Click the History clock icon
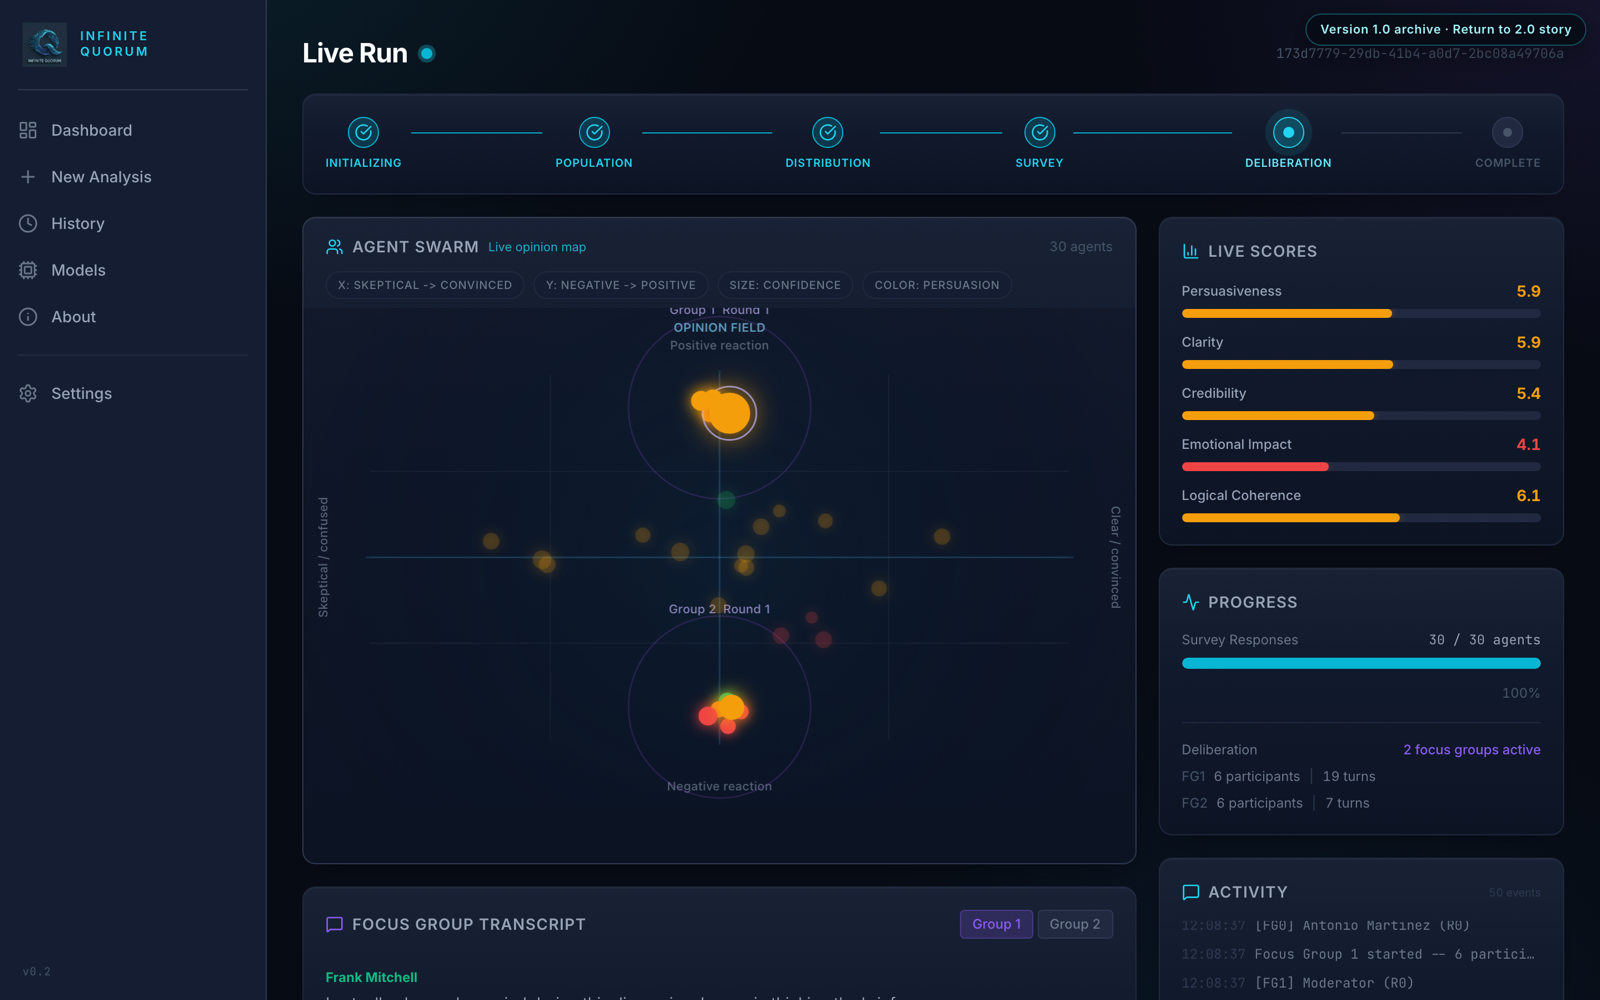This screenshot has height=1000, width=1600. coord(28,223)
